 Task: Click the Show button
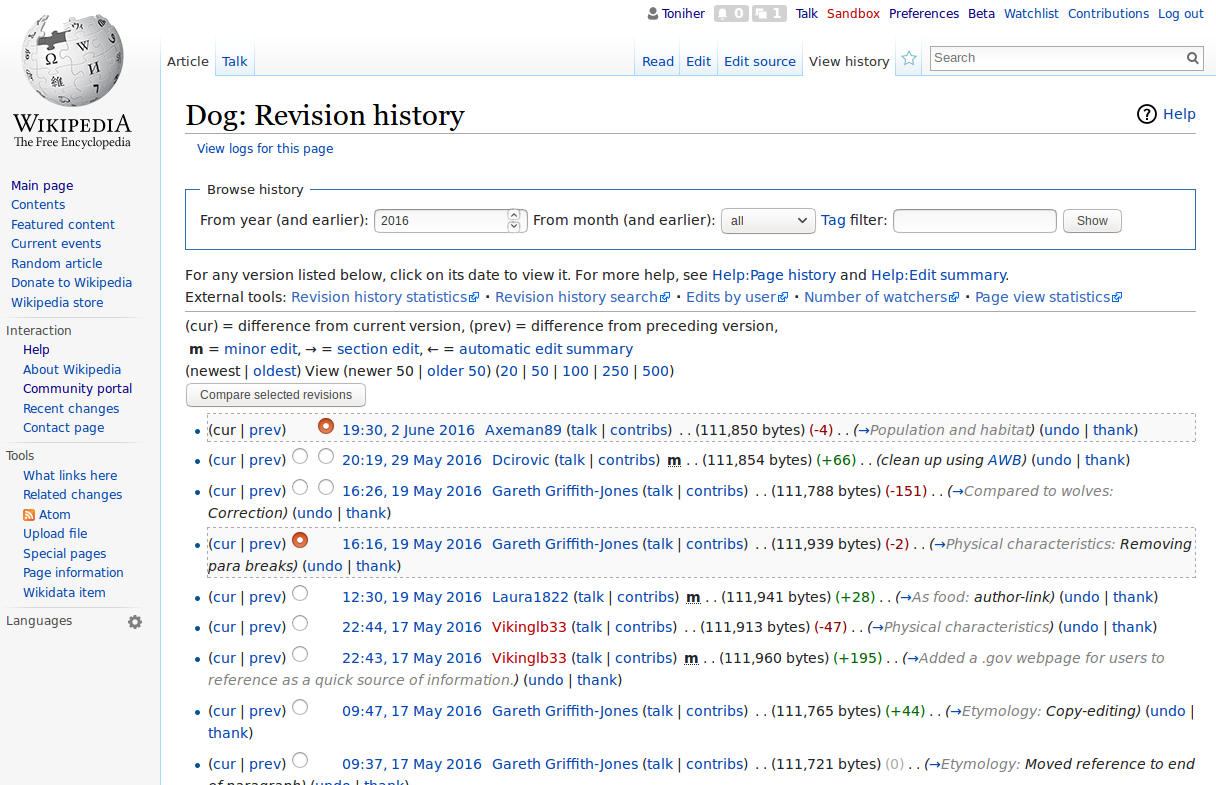pos(1092,221)
